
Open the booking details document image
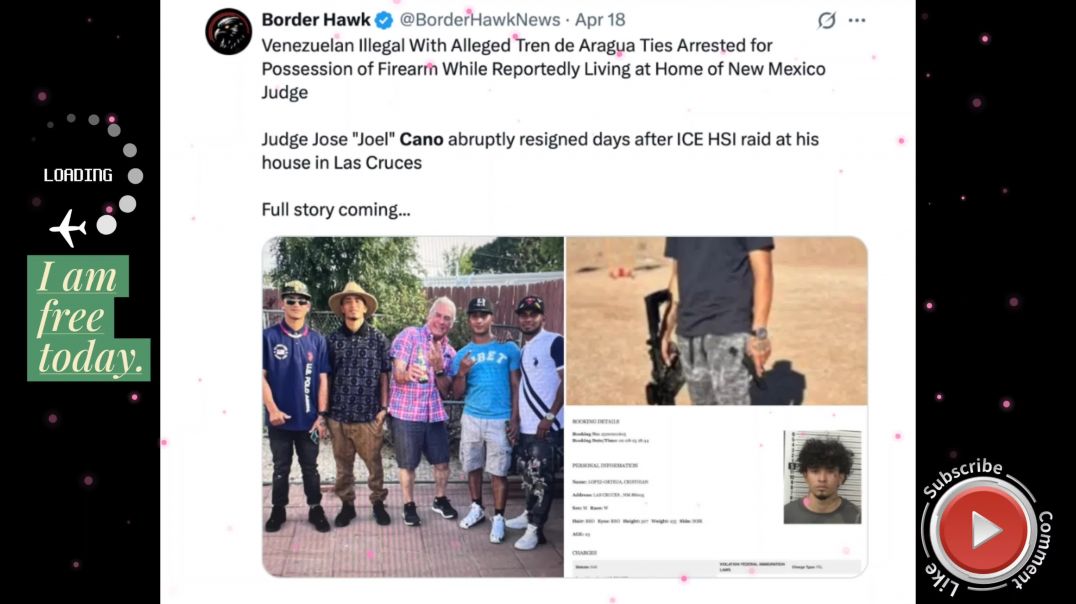coord(716,491)
